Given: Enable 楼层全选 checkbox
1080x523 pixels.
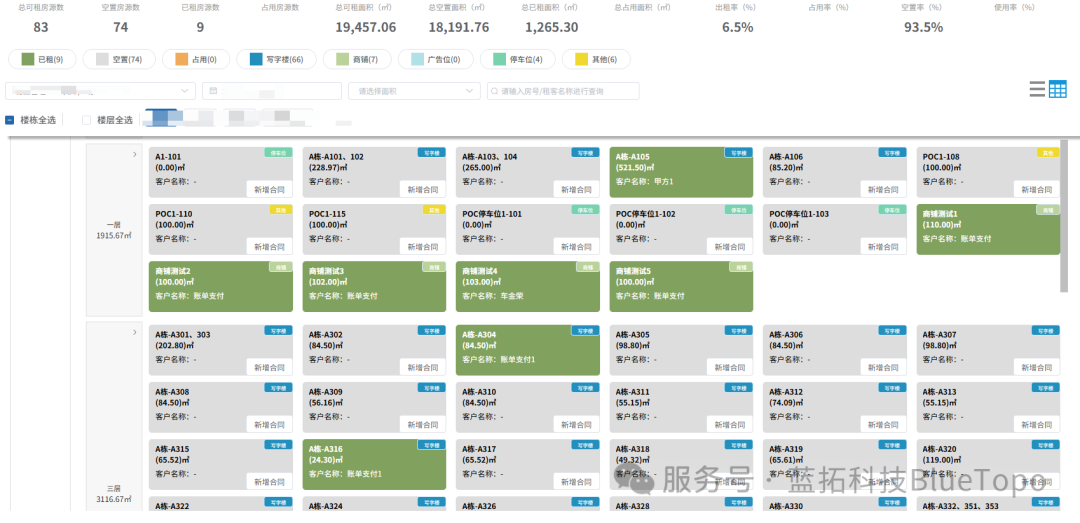Looking at the screenshot, I should (86, 120).
